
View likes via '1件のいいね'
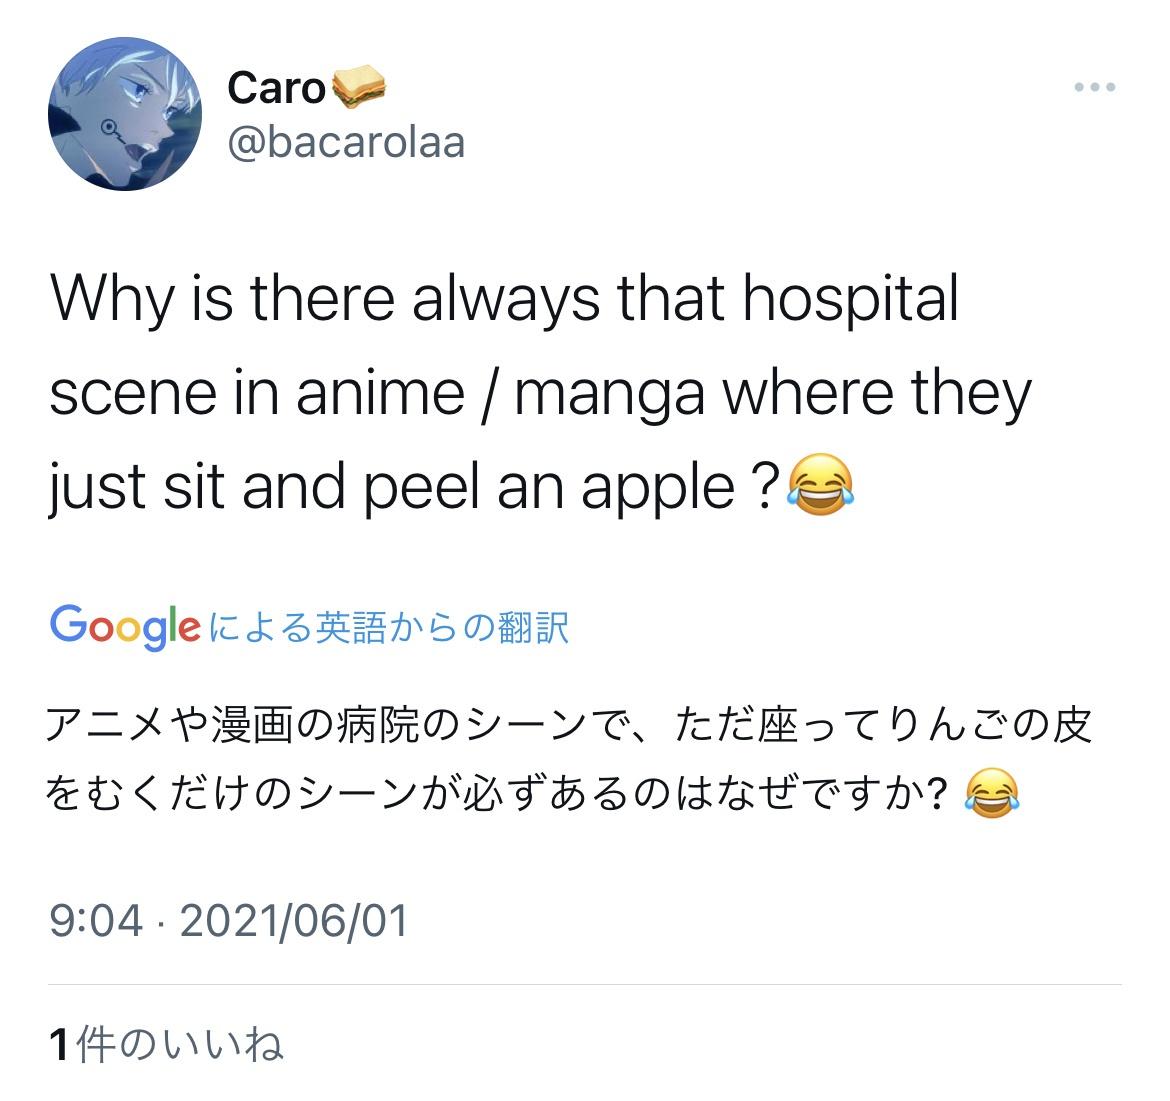166,1045
